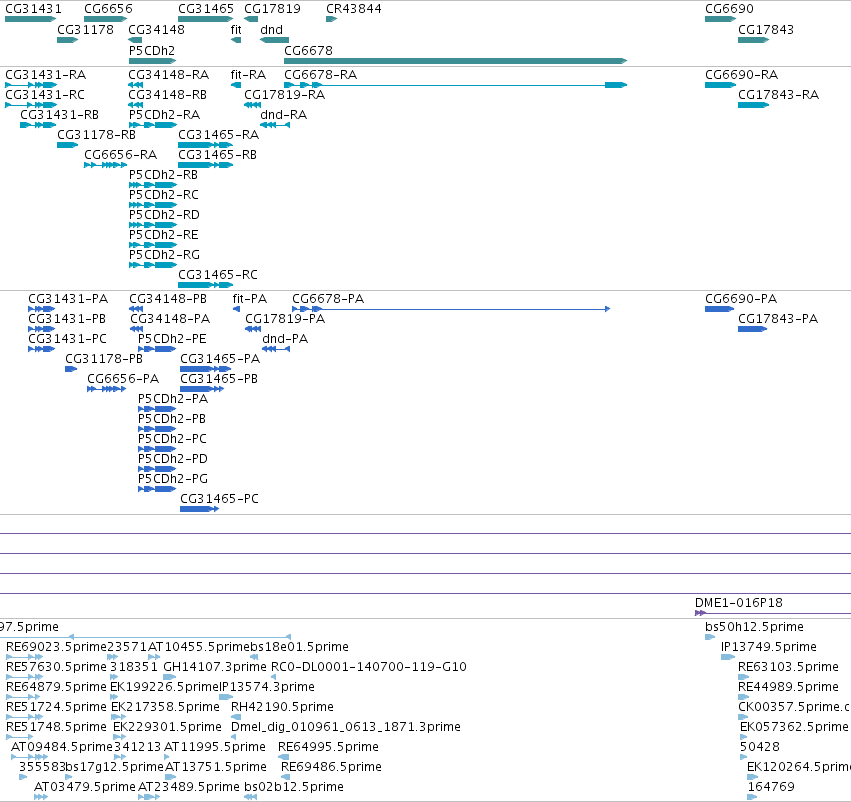Select protein CG17843-PA
Screen dimensions: 851x802
(x=778, y=319)
